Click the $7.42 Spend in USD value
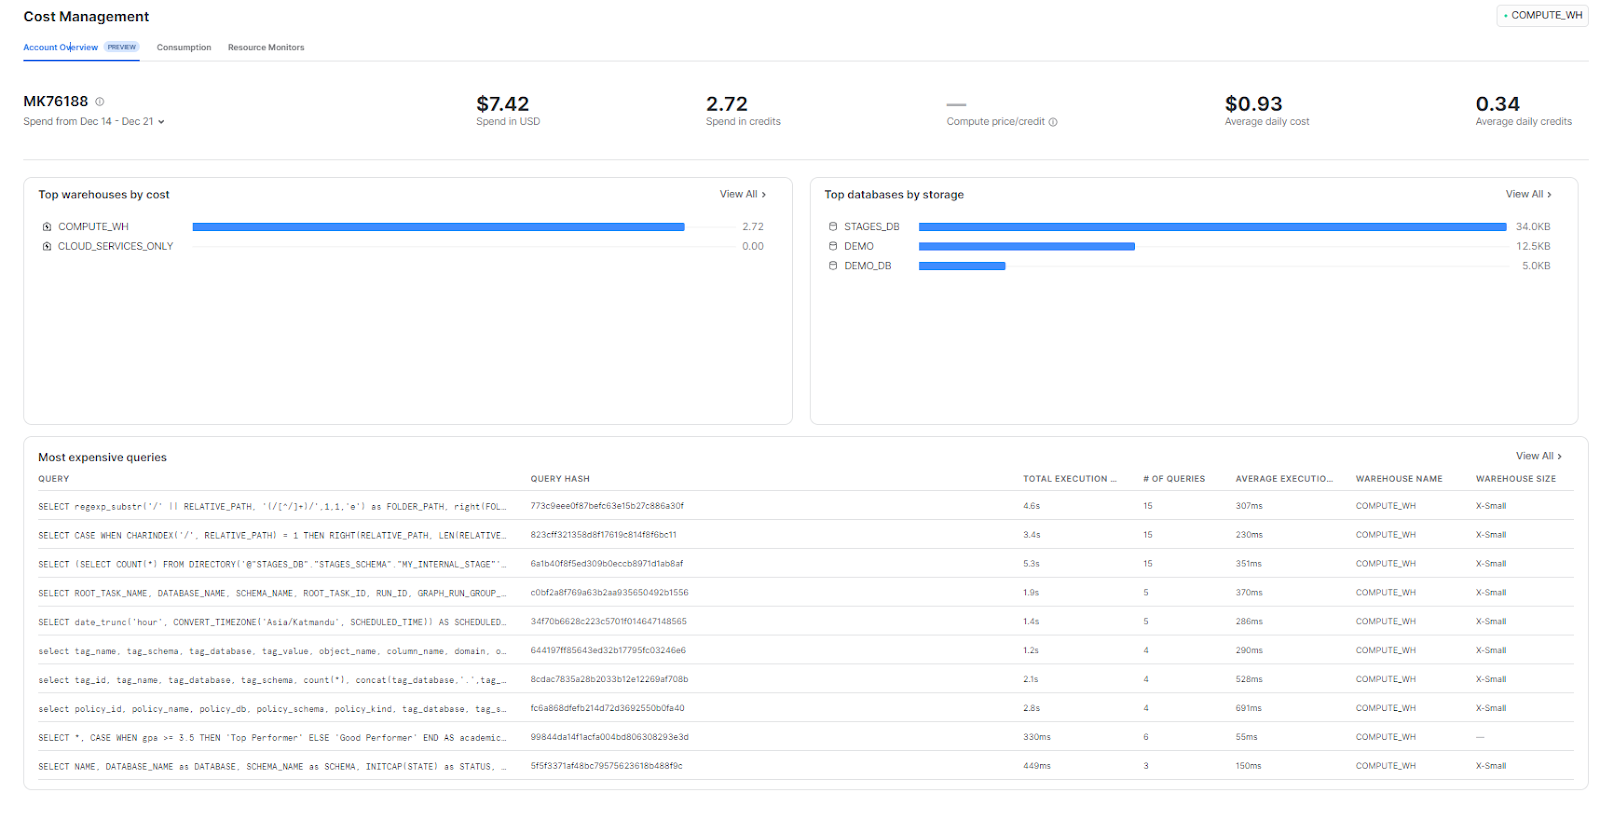 (503, 104)
